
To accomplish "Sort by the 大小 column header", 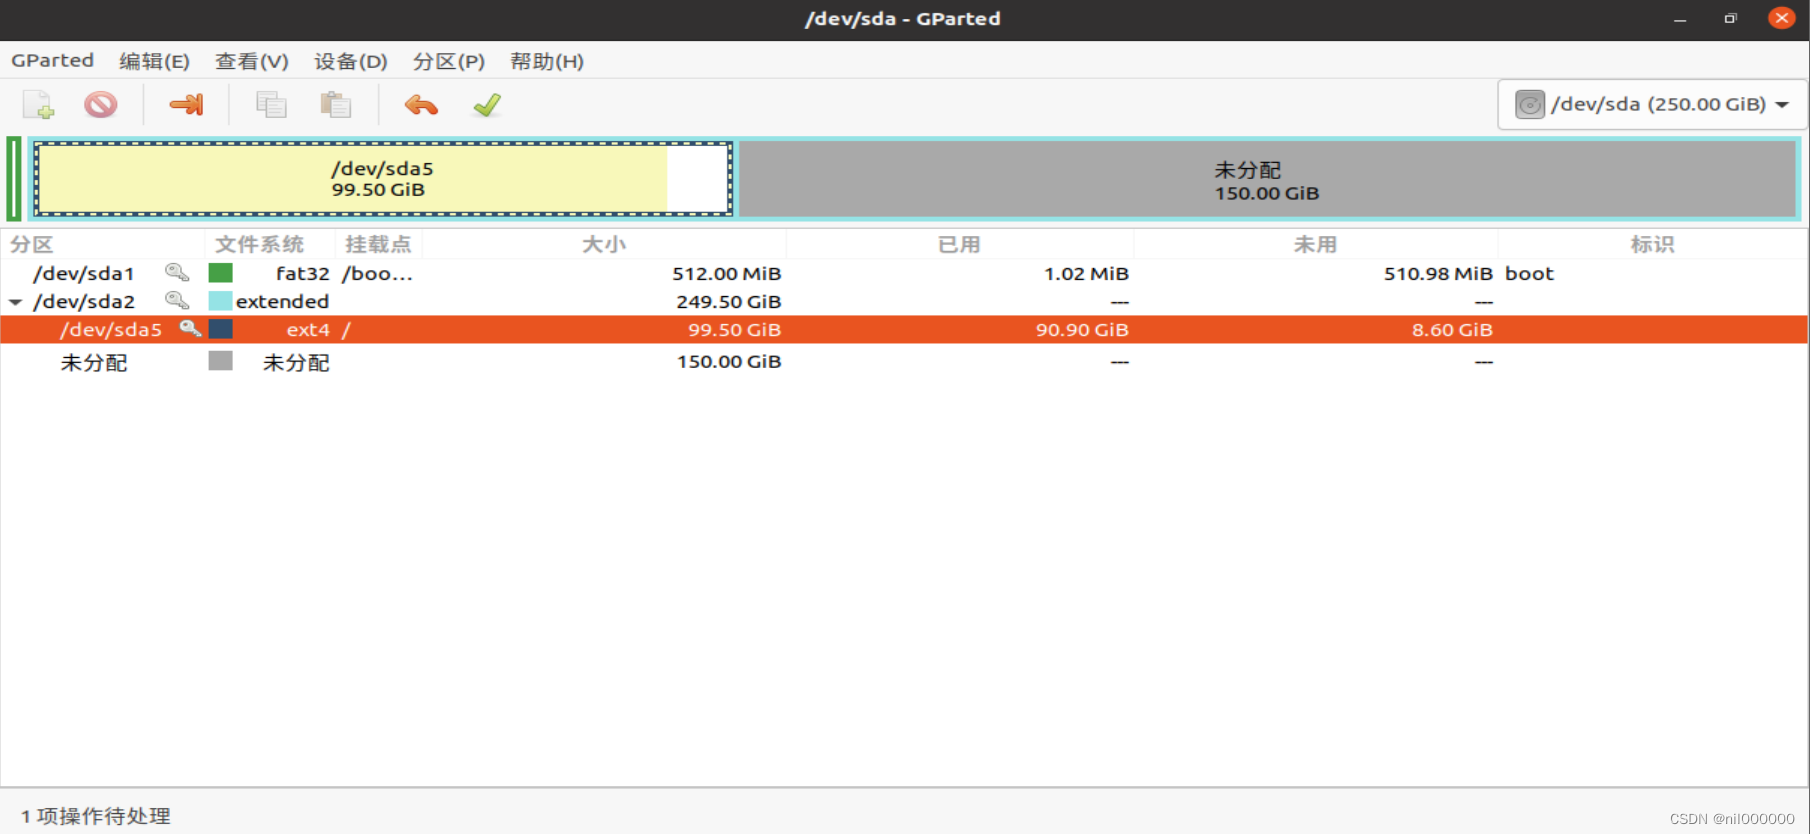I will [x=604, y=244].
